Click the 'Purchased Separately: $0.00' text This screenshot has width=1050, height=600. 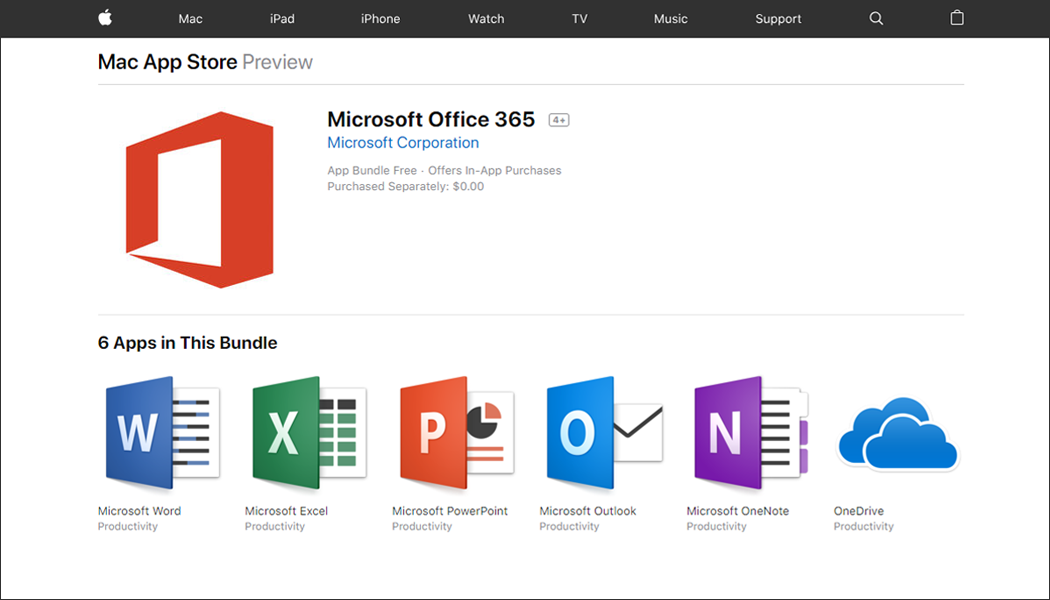[405, 187]
